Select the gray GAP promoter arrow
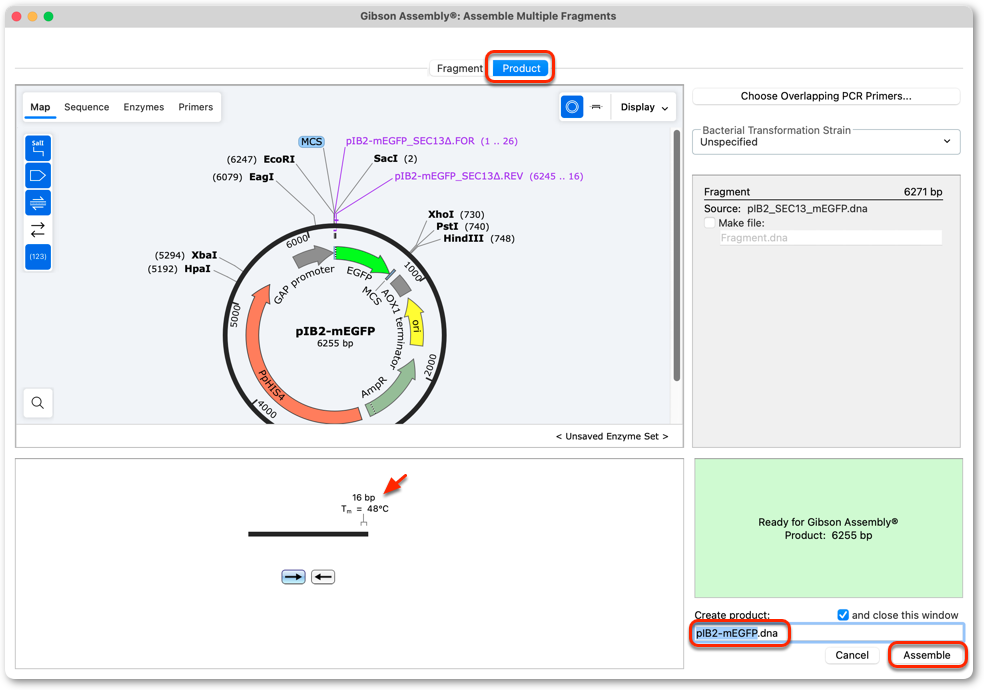The height and width of the screenshot is (690, 984). point(313,255)
